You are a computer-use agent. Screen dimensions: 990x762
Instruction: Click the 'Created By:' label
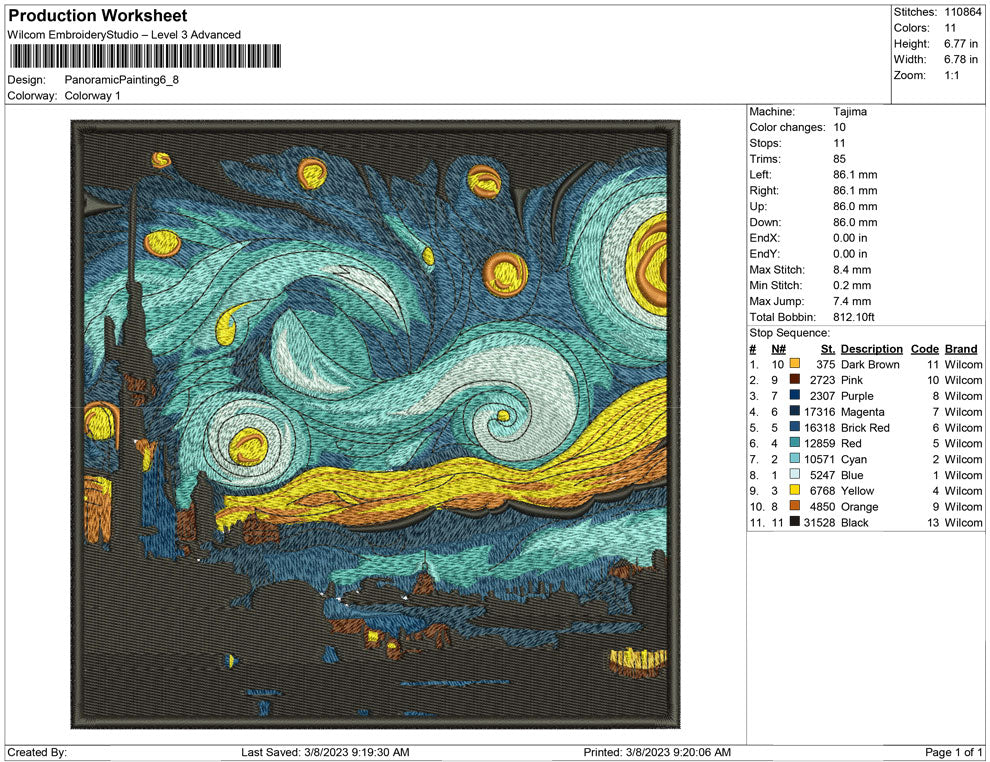pos(37,752)
